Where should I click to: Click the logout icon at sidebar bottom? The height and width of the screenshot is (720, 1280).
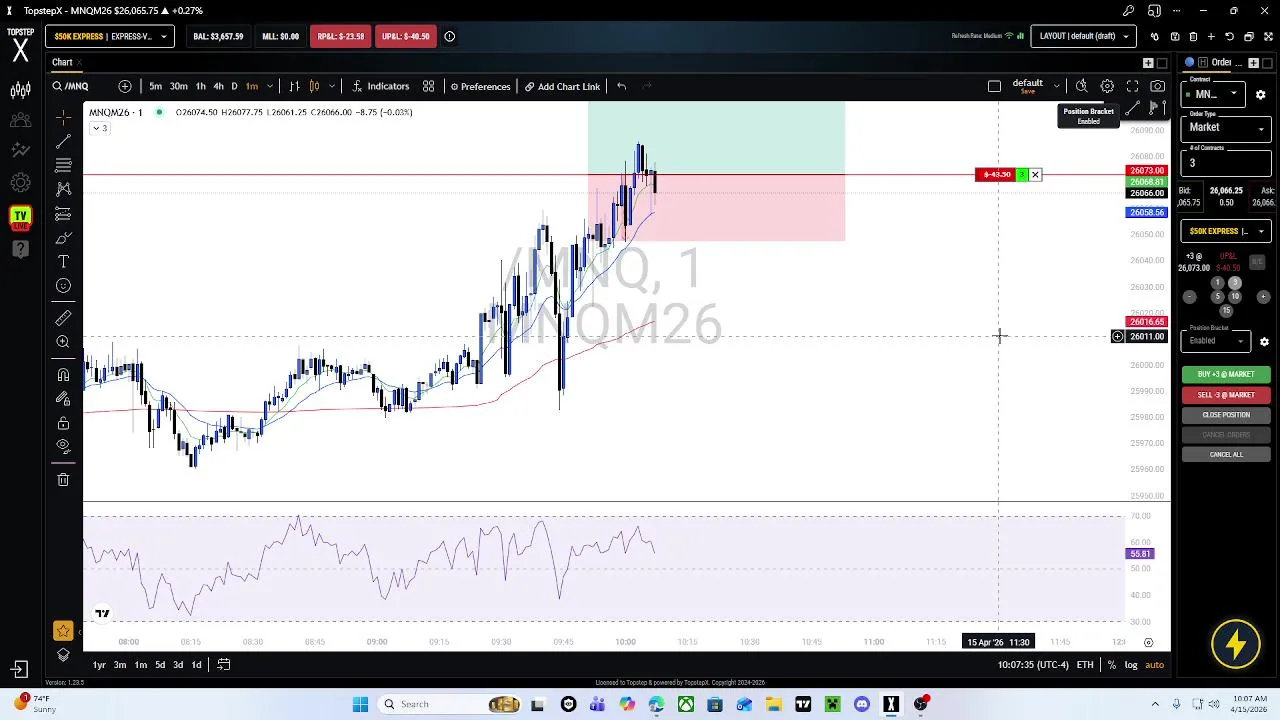[19, 669]
